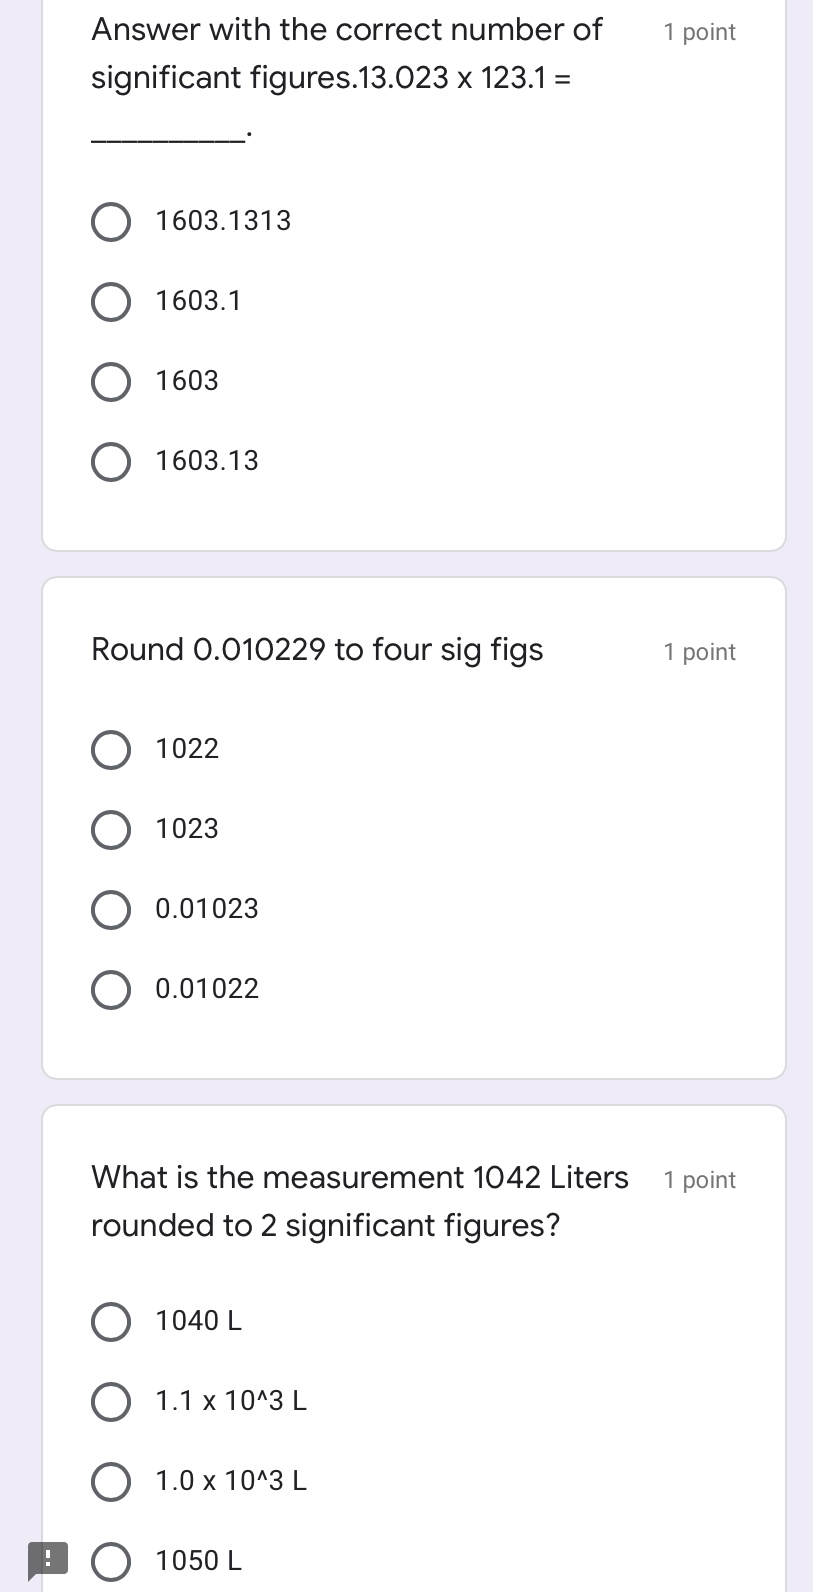813x1592 pixels.
Task: Select answer 0.01022
Action: [111, 990]
